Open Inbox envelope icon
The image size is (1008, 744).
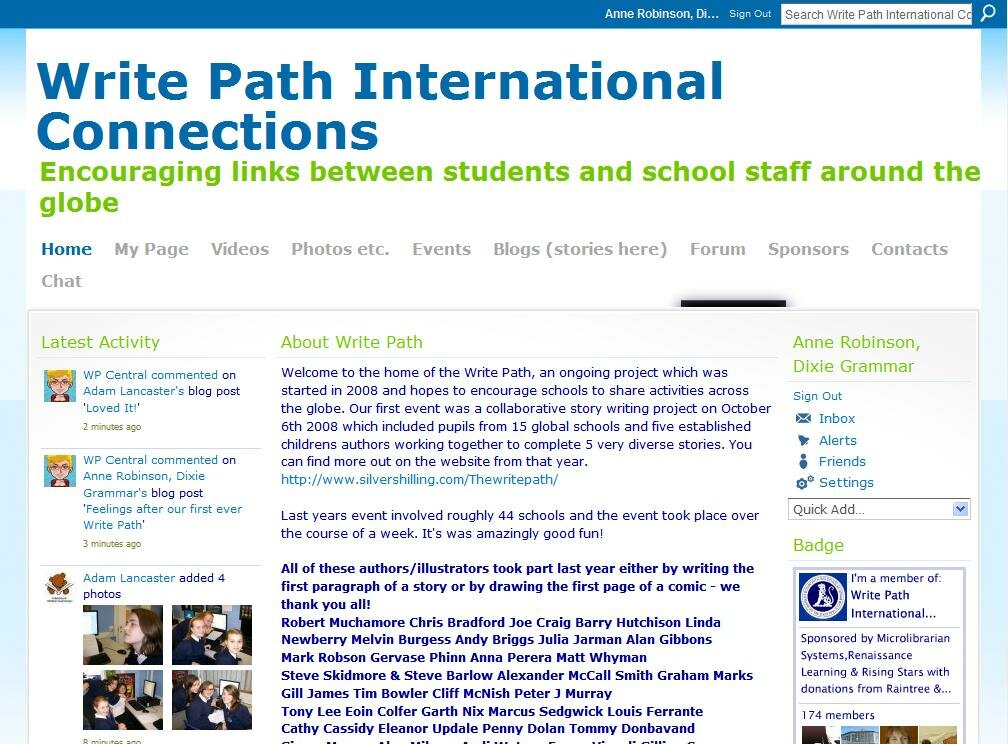pyautogui.click(x=803, y=419)
